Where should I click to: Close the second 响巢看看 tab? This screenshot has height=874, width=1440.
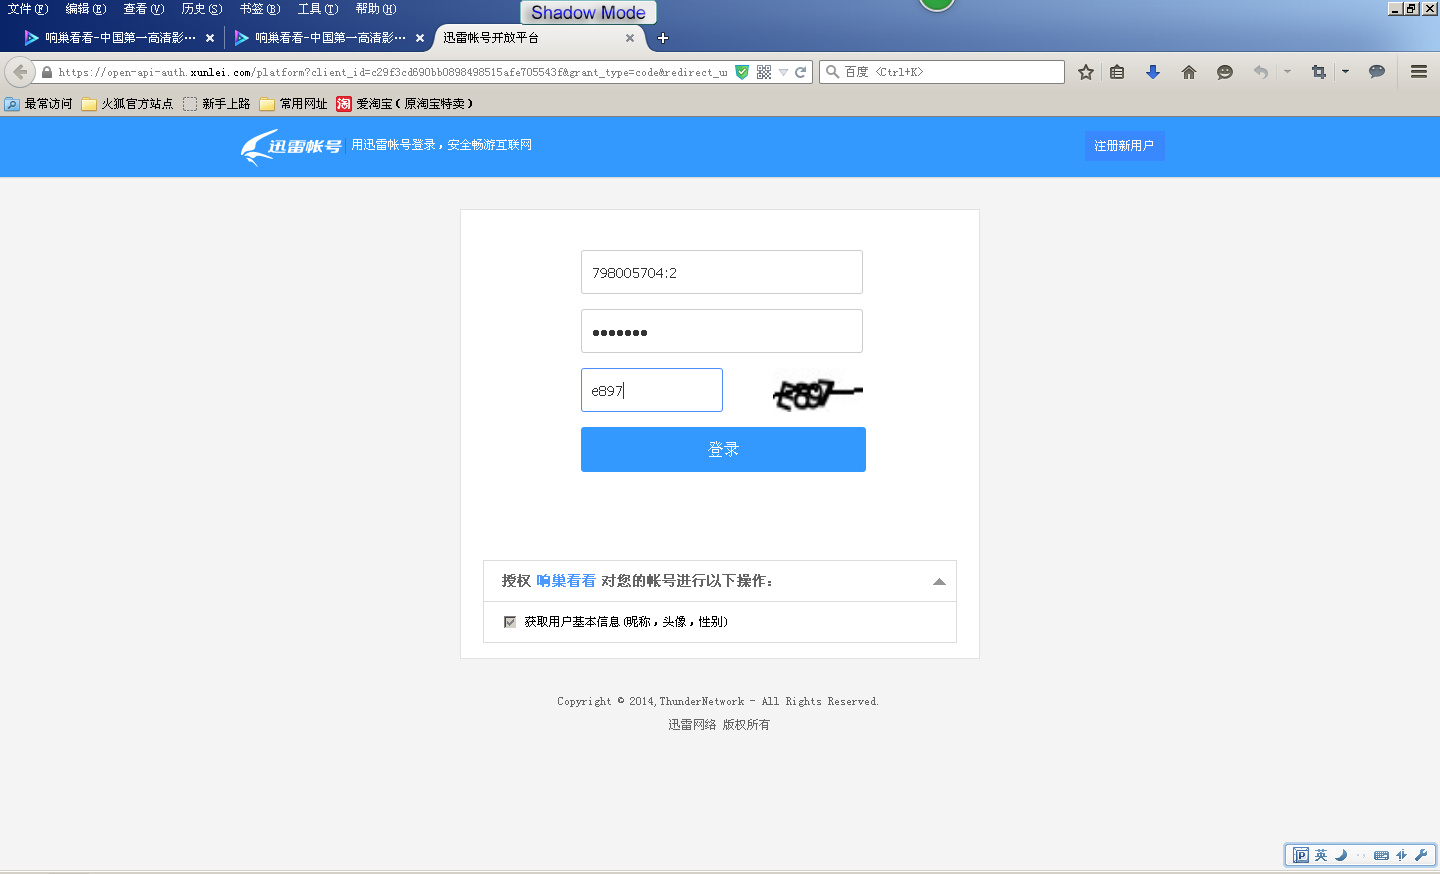(420, 38)
